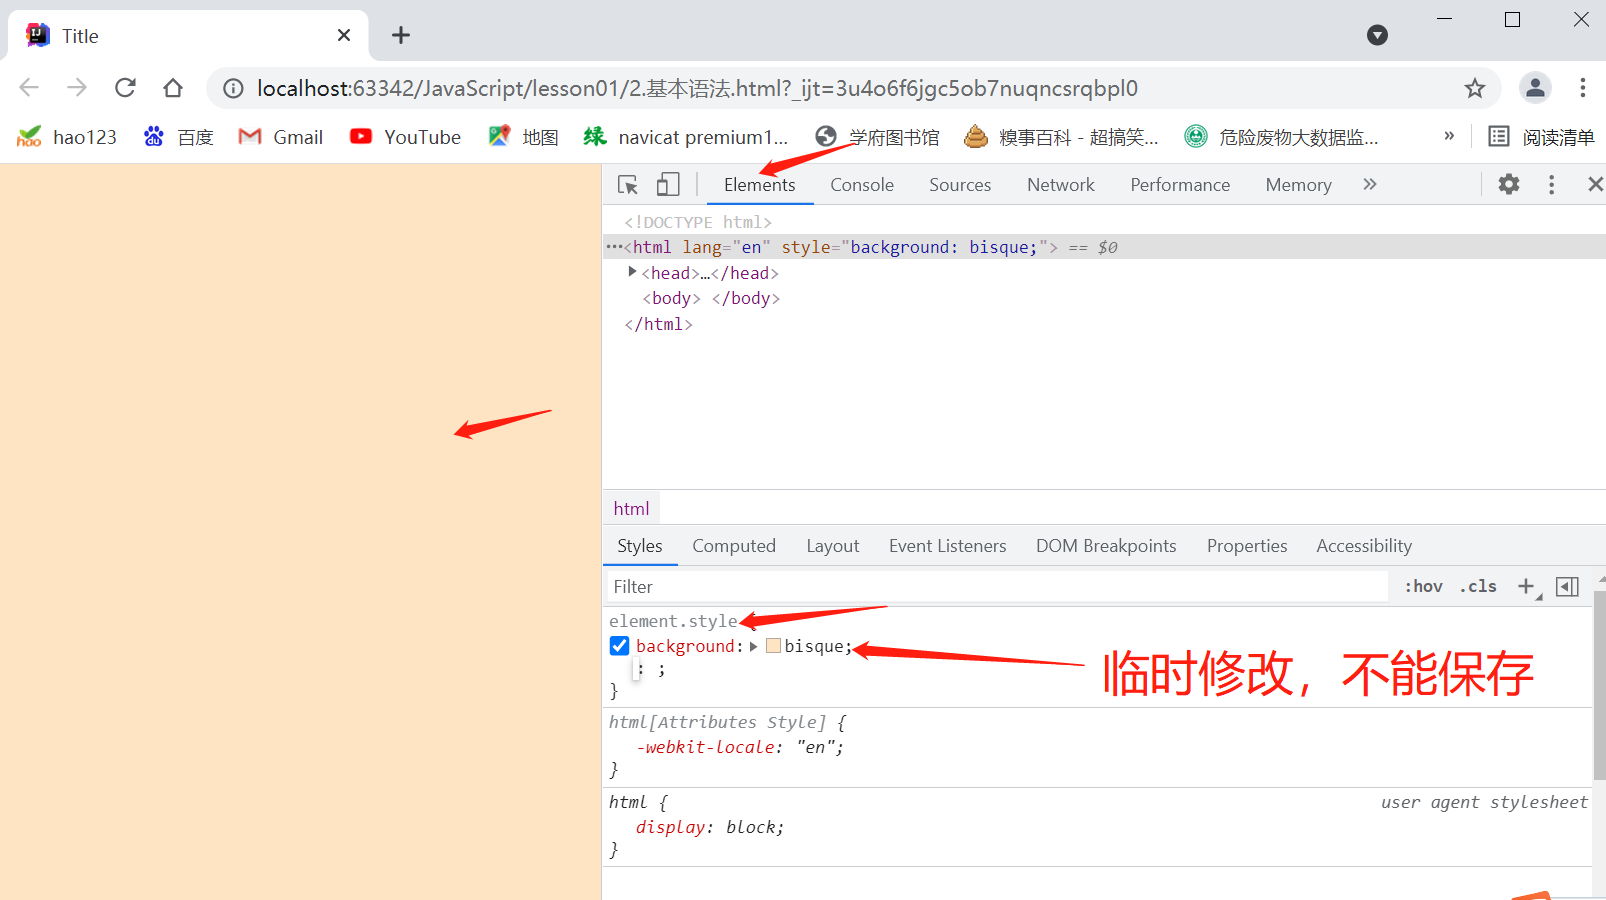The width and height of the screenshot is (1606, 900).
Task: Open a new browser tab
Action: 401,35
